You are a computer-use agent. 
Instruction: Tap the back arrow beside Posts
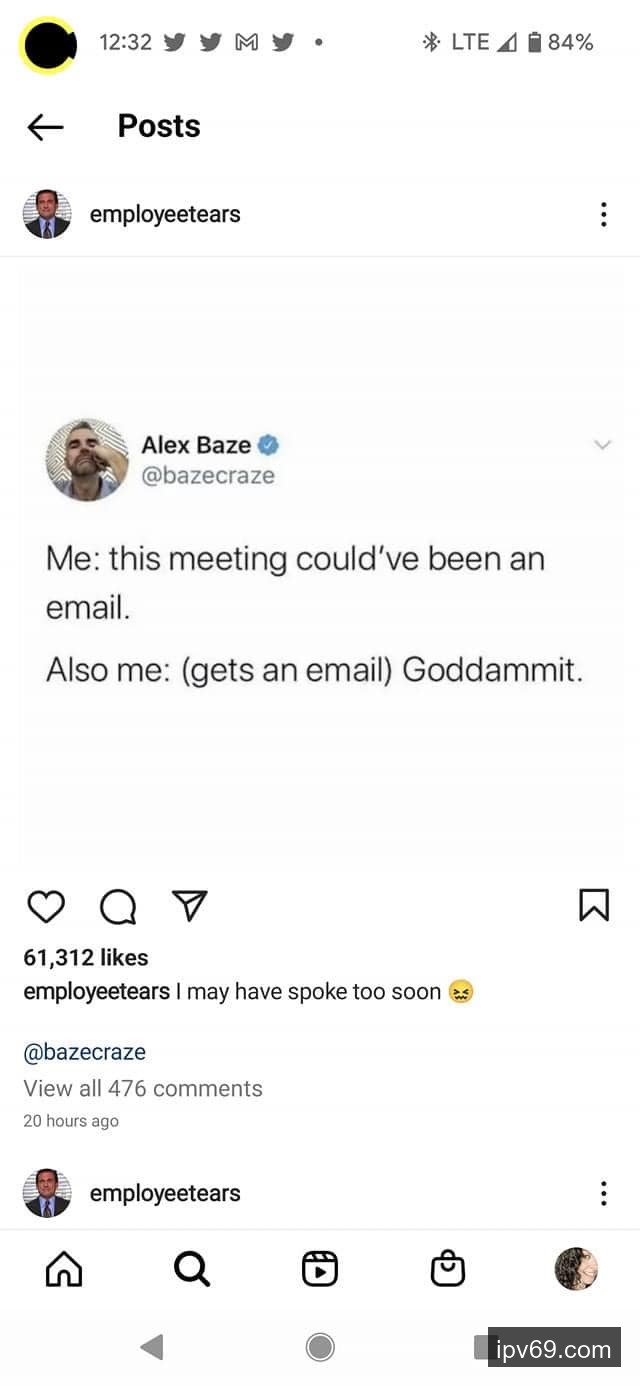(45, 126)
